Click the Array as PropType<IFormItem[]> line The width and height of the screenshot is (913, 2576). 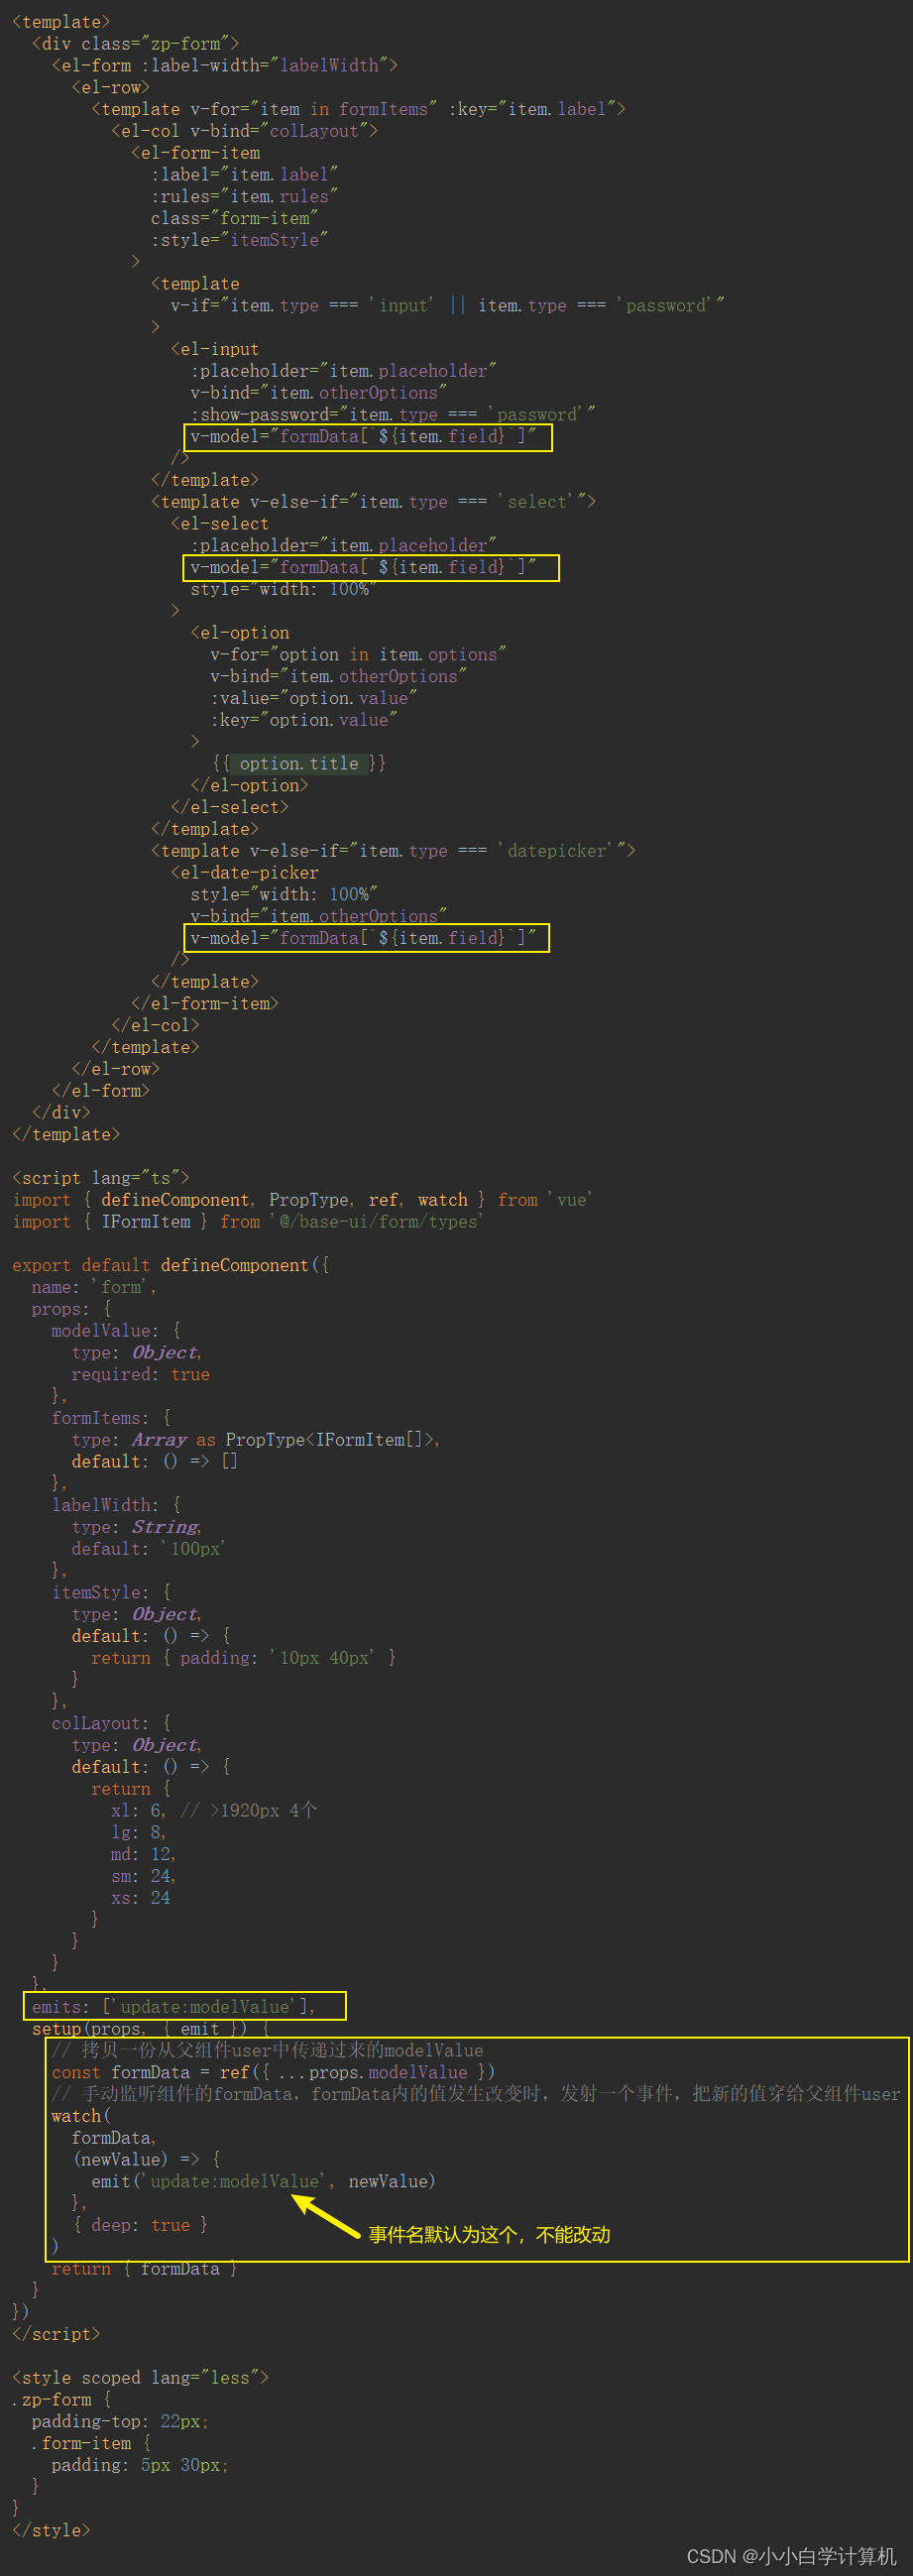[x=255, y=1440]
